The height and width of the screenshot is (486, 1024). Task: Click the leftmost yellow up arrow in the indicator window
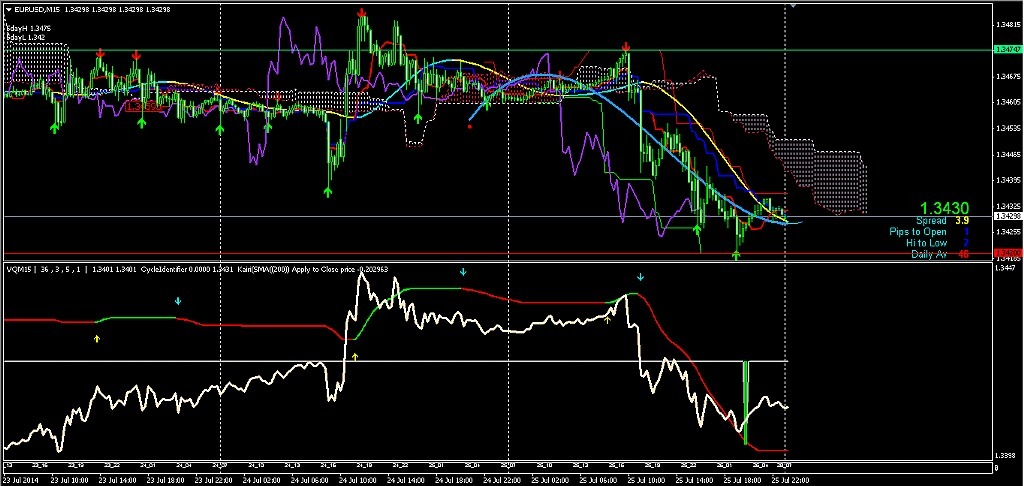(x=97, y=339)
